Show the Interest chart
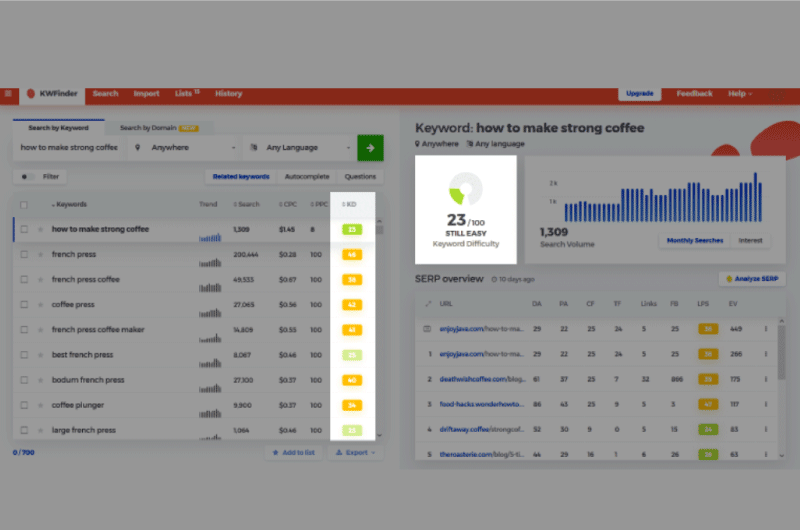Viewport: 800px width, 530px height. [750, 241]
